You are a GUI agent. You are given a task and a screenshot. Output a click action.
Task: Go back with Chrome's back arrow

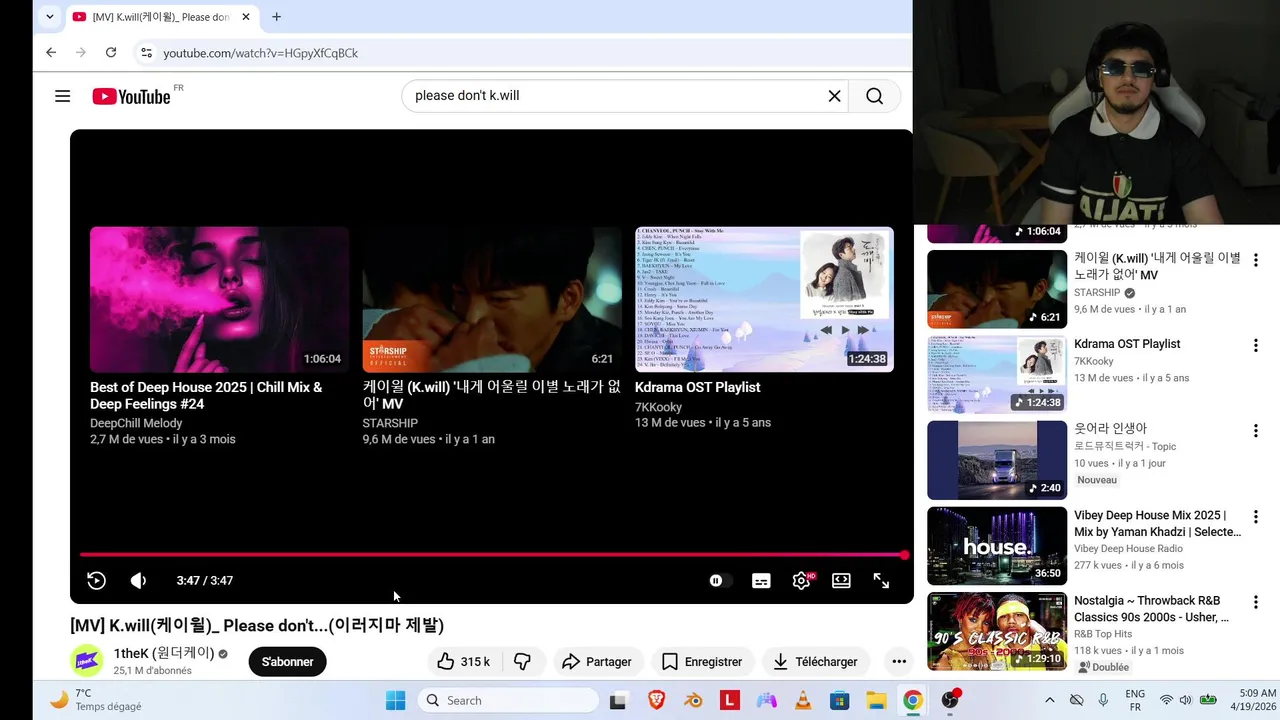pos(51,53)
